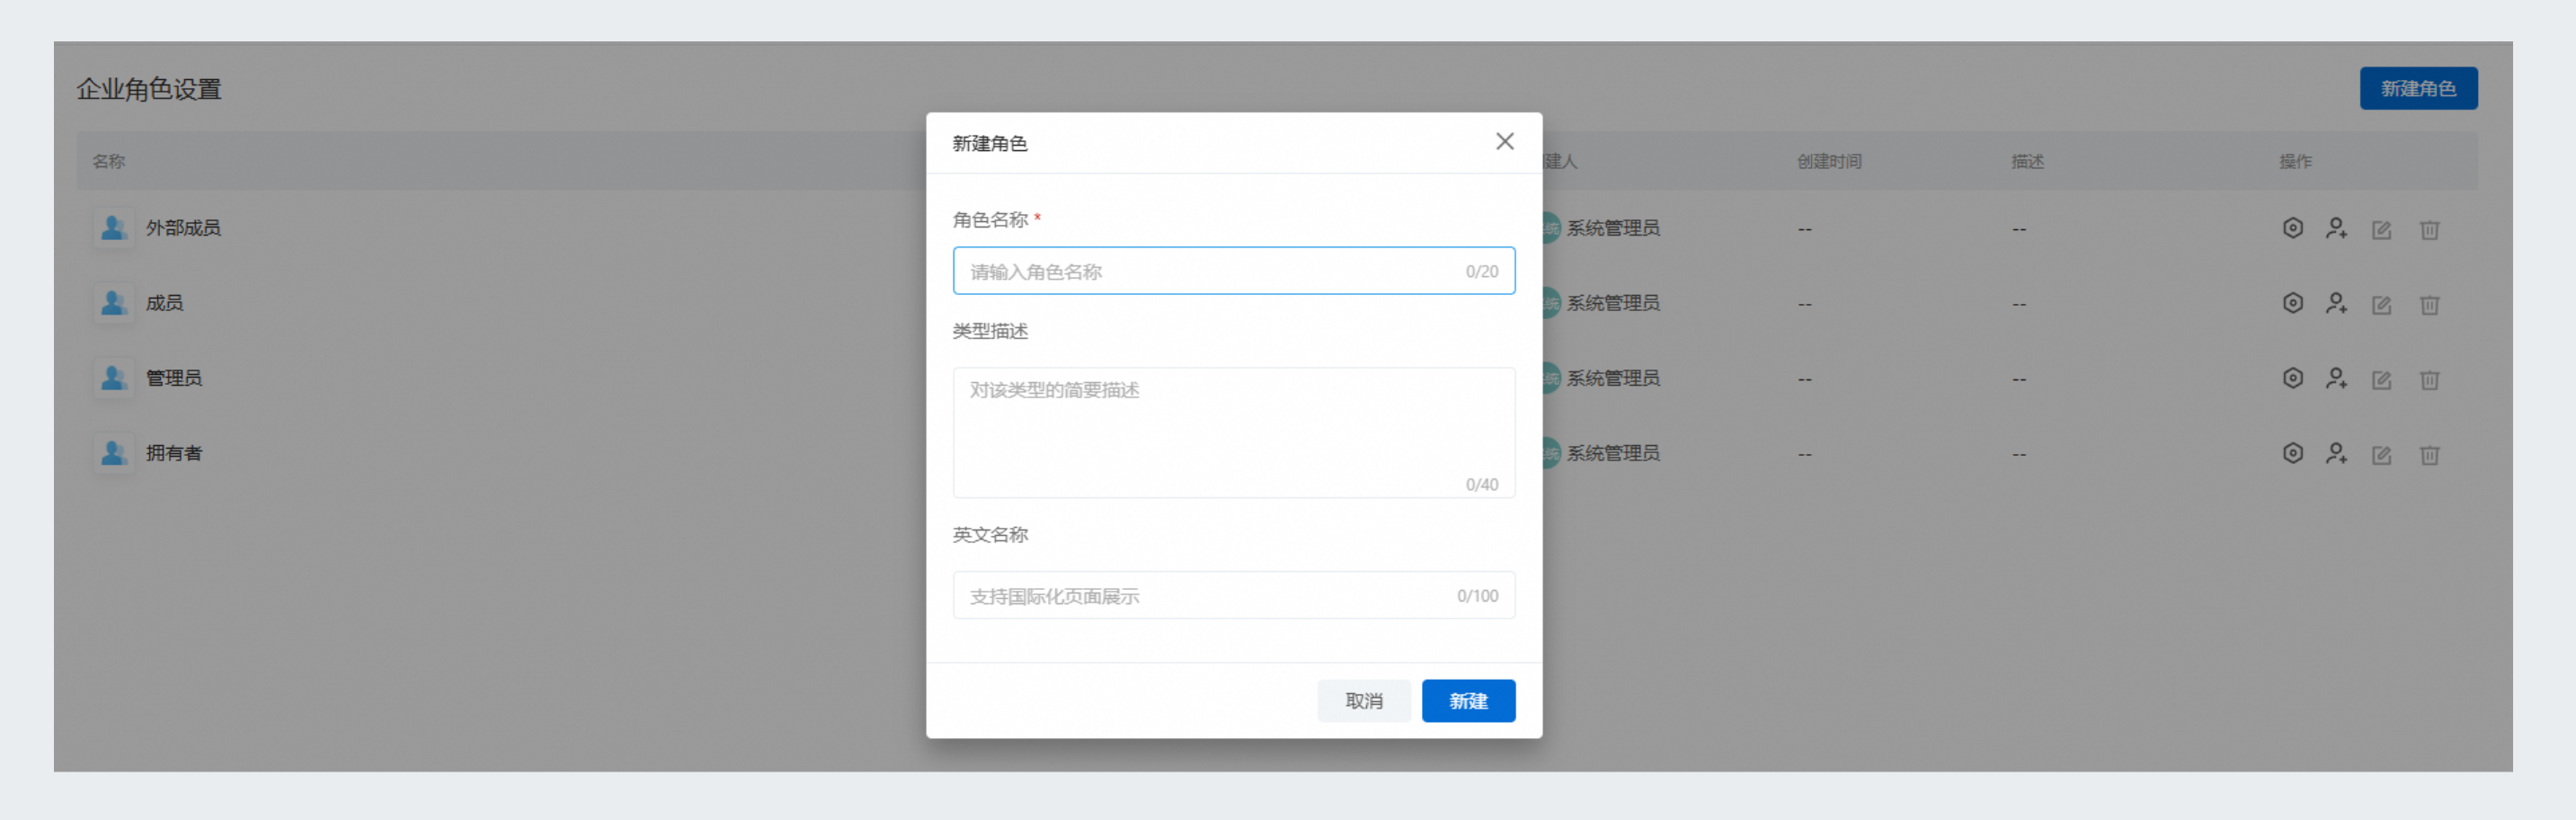The image size is (2576, 820).
Task: Delete icon in 外部成员 row
Action: point(2429,230)
